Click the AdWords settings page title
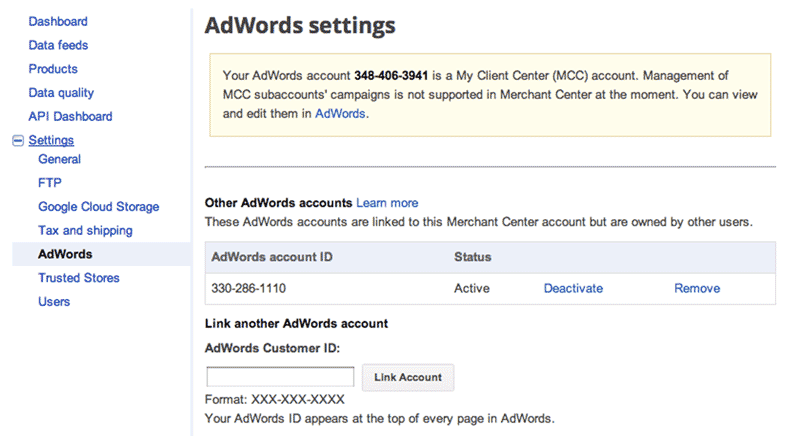The width and height of the screenshot is (800, 436). [x=300, y=25]
